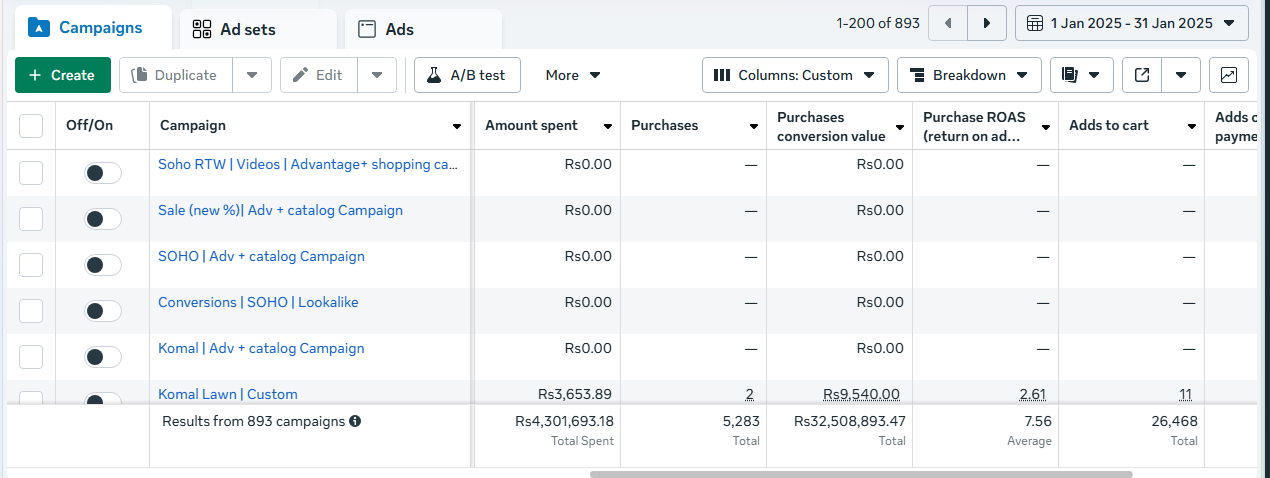Open the Duplicate dropdown arrow
The height and width of the screenshot is (478, 1270).
252,75
